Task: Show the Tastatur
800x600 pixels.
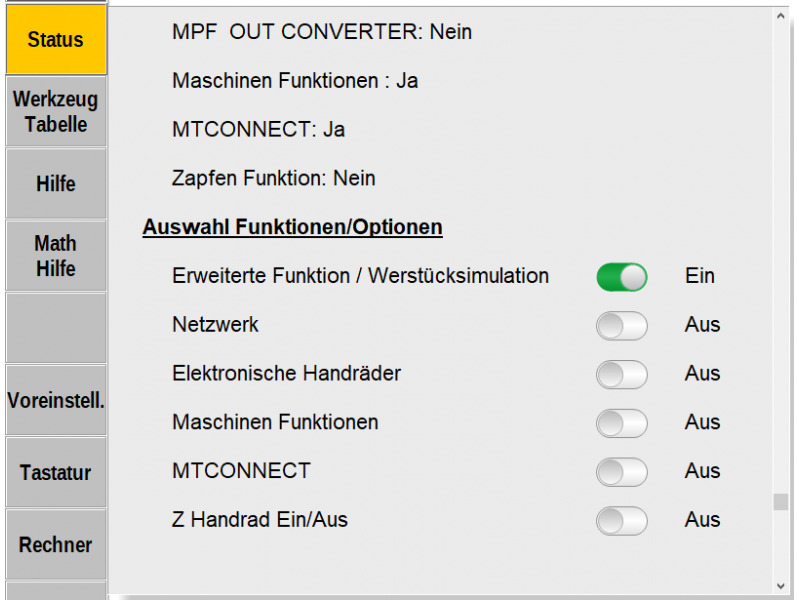Action: click(55, 472)
